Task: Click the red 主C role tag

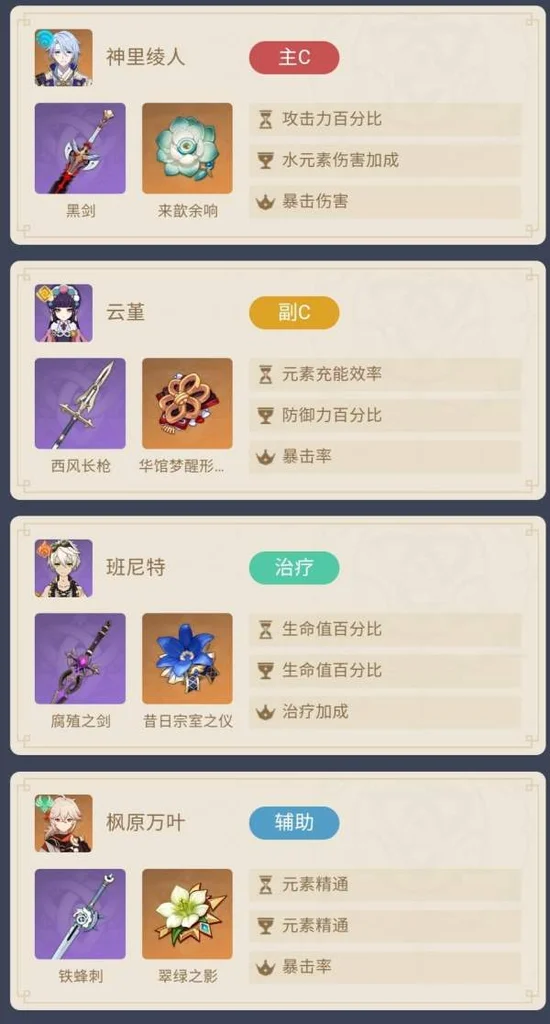Action: (x=294, y=57)
